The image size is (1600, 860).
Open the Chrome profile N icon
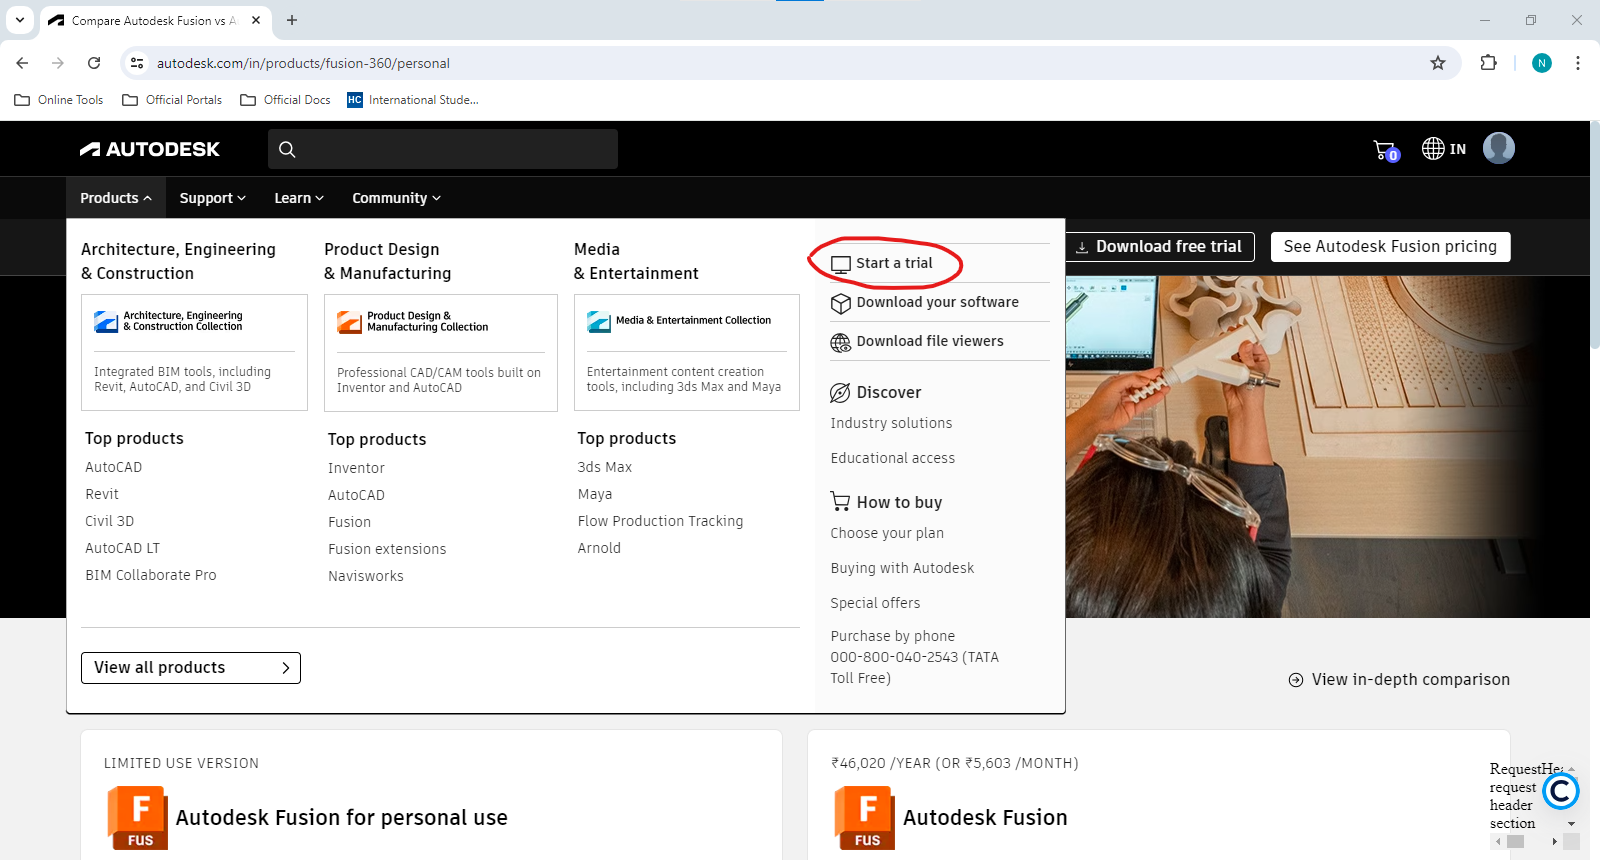[x=1542, y=63]
